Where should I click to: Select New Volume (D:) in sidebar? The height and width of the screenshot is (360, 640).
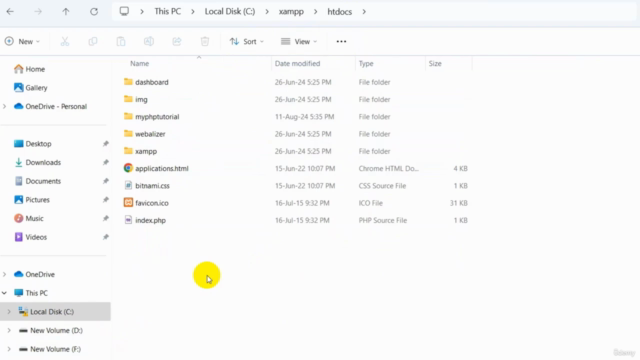click(56, 330)
